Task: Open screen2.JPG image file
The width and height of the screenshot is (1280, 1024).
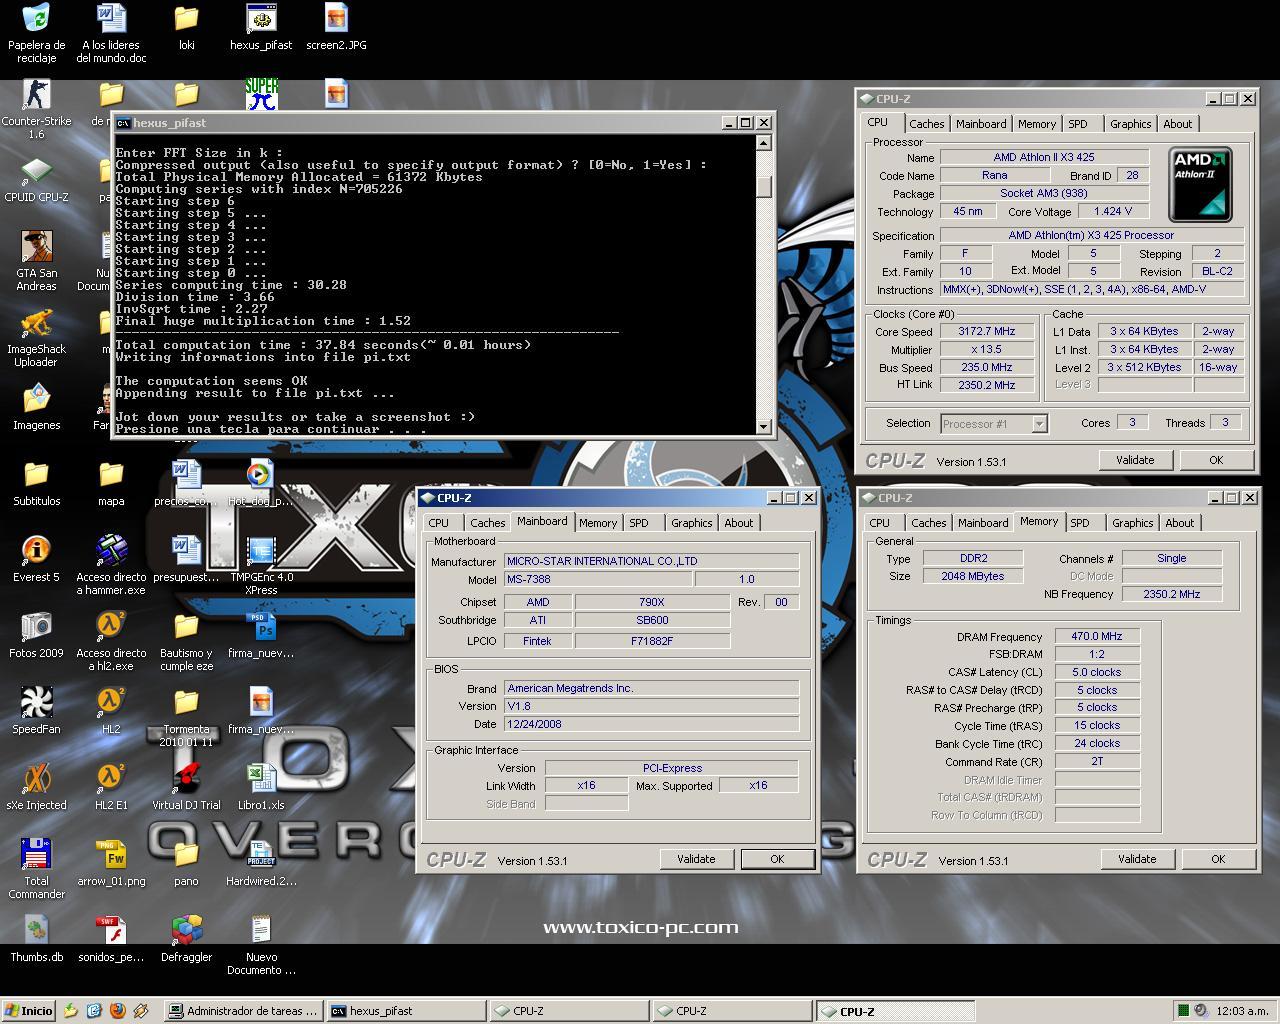Action: tap(336, 28)
